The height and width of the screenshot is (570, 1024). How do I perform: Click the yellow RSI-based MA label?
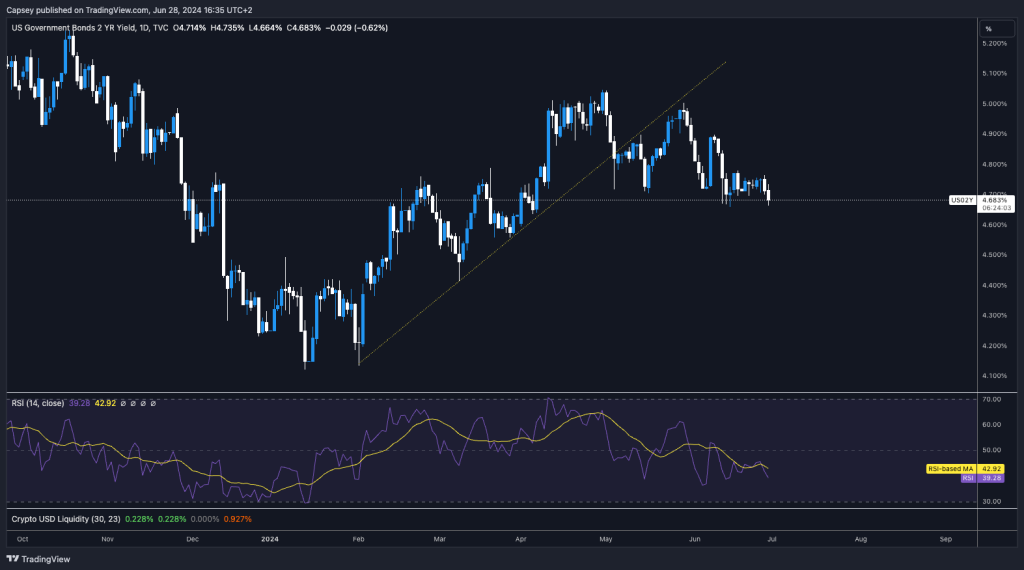[x=948, y=468]
